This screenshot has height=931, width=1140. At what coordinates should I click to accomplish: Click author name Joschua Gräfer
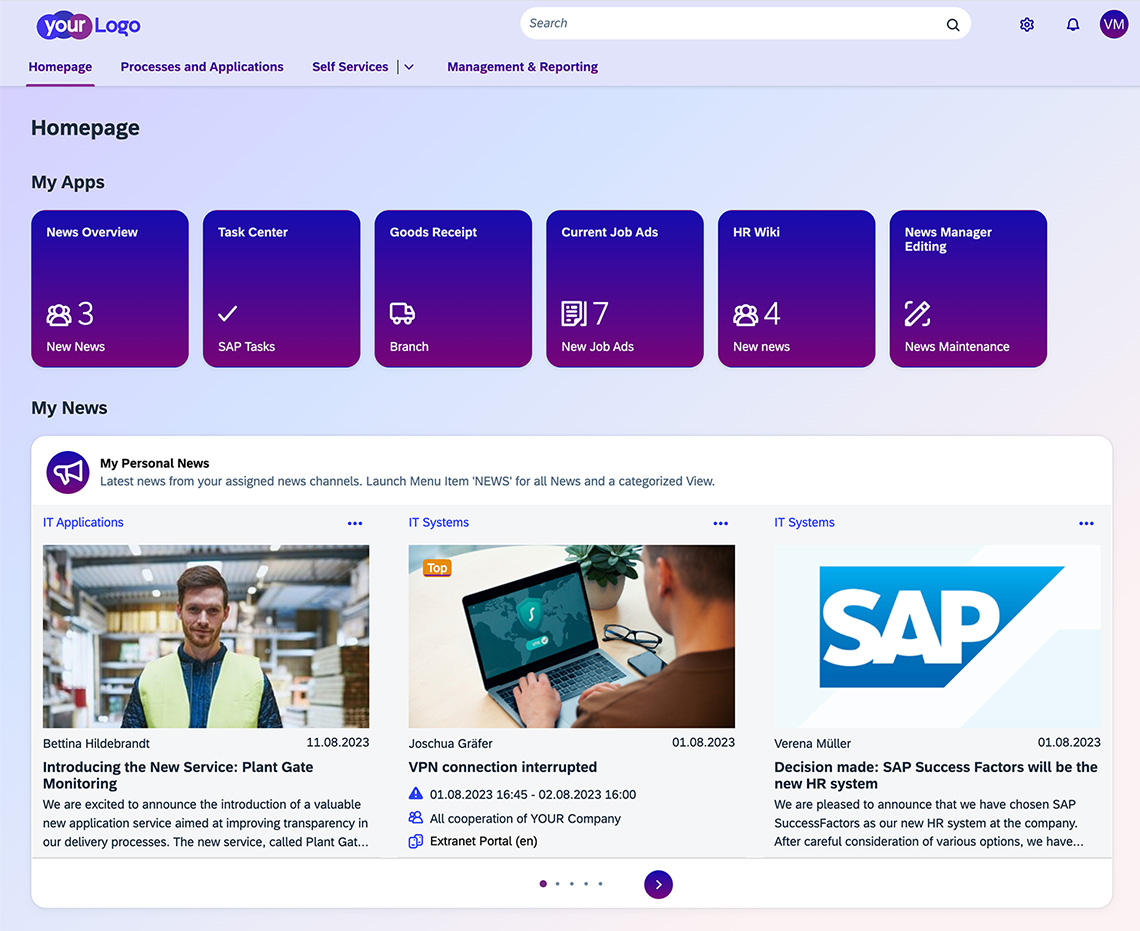(x=451, y=743)
